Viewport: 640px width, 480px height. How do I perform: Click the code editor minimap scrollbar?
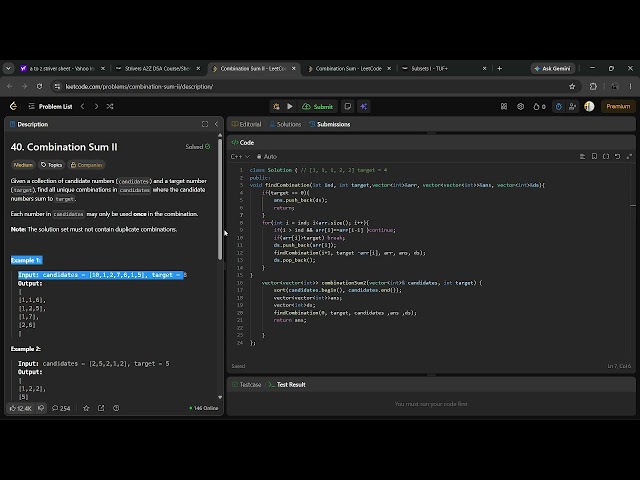(x=633, y=261)
